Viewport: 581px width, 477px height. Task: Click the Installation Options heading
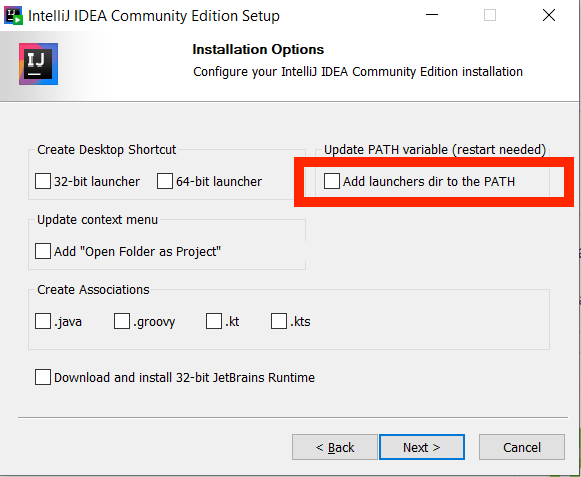(258, 49)
